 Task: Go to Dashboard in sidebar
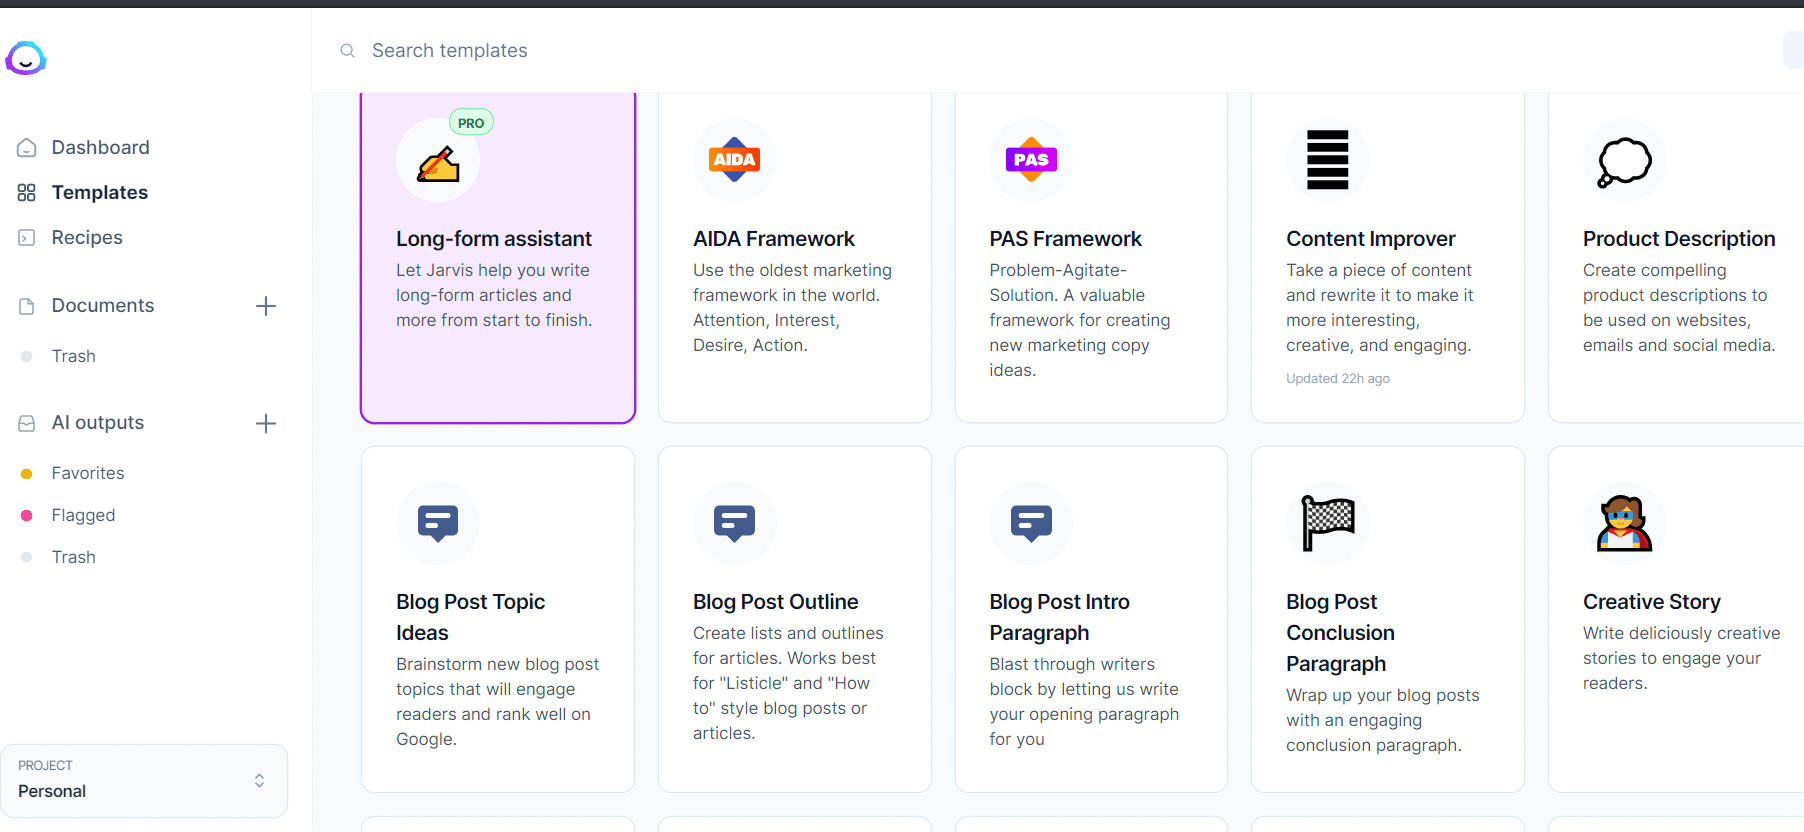[100, 147]
